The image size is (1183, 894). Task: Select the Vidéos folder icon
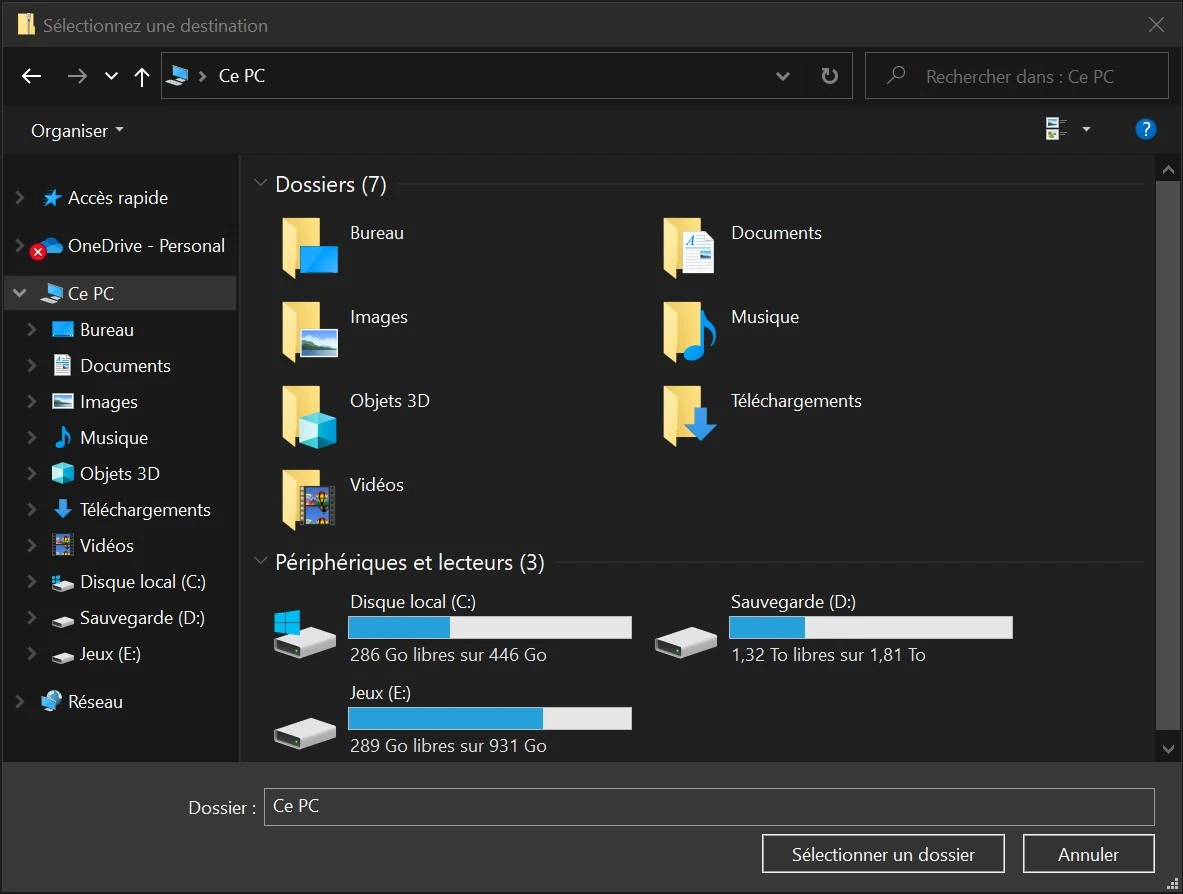coord(309,499)
